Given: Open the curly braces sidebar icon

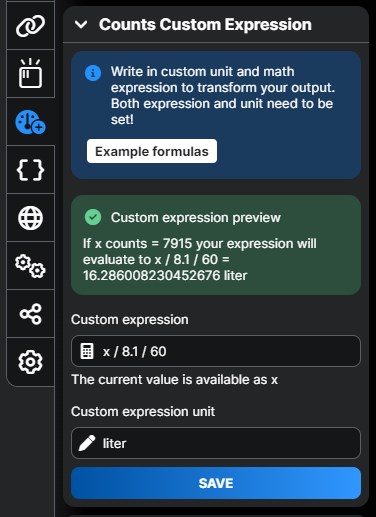Looking at the screenshot, I should point(30,170).
